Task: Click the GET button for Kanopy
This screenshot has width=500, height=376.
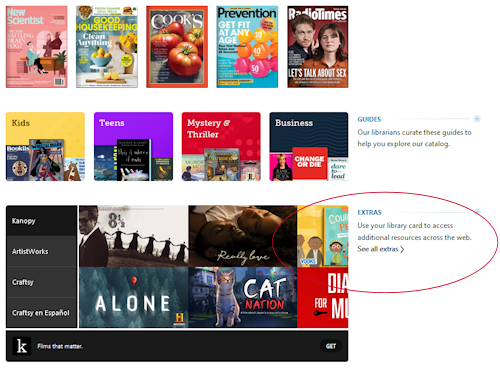Action: pos(331,346)
